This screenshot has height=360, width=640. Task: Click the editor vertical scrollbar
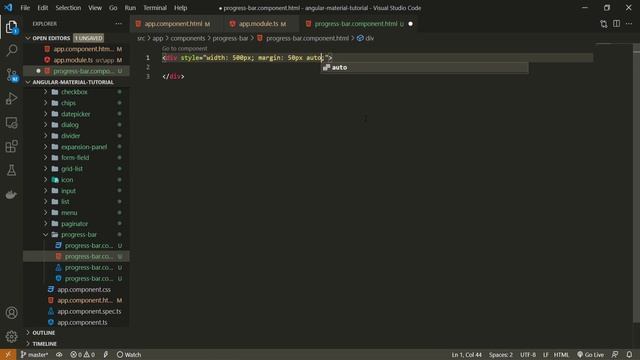click(x=636, y=184)
